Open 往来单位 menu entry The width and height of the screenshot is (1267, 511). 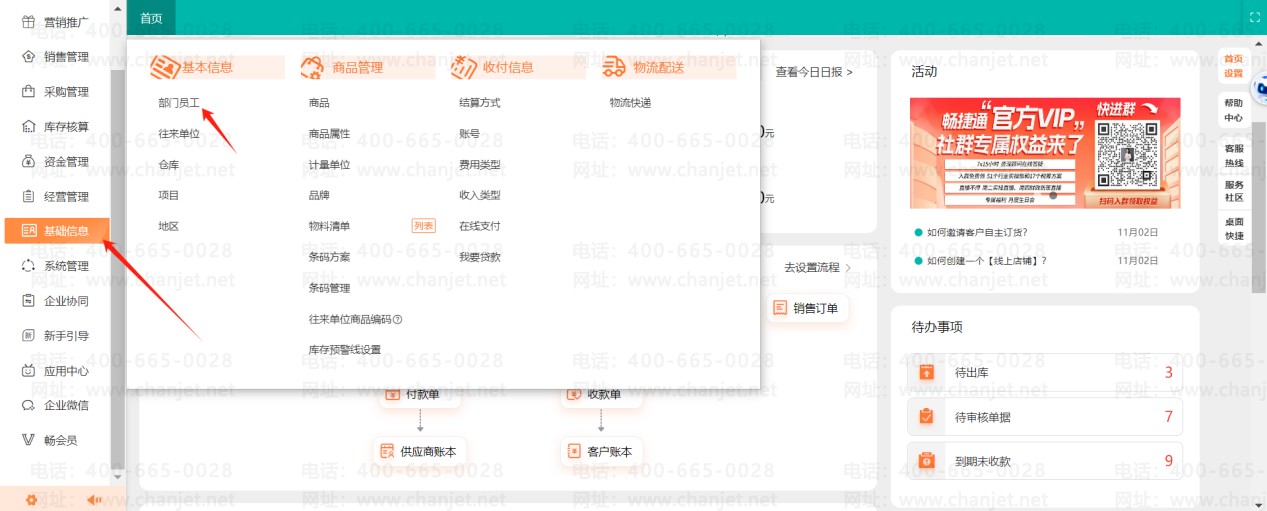coord(179,134)
